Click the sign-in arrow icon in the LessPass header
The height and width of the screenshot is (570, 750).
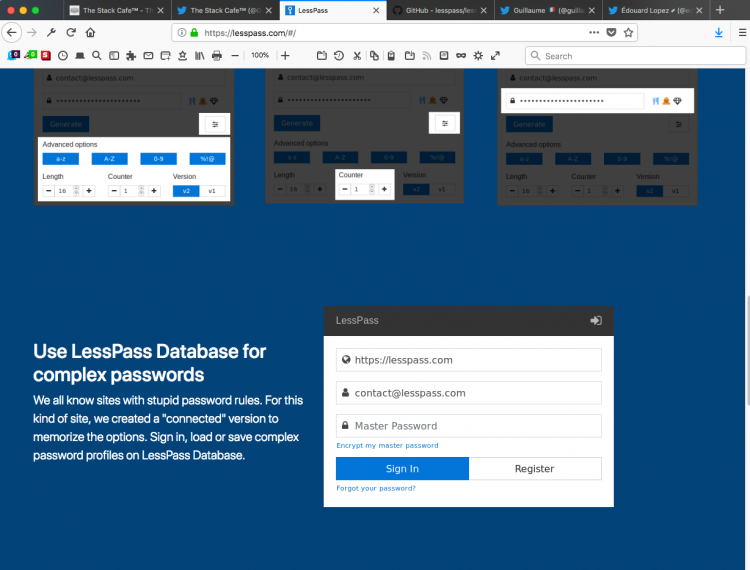[596, 320]
